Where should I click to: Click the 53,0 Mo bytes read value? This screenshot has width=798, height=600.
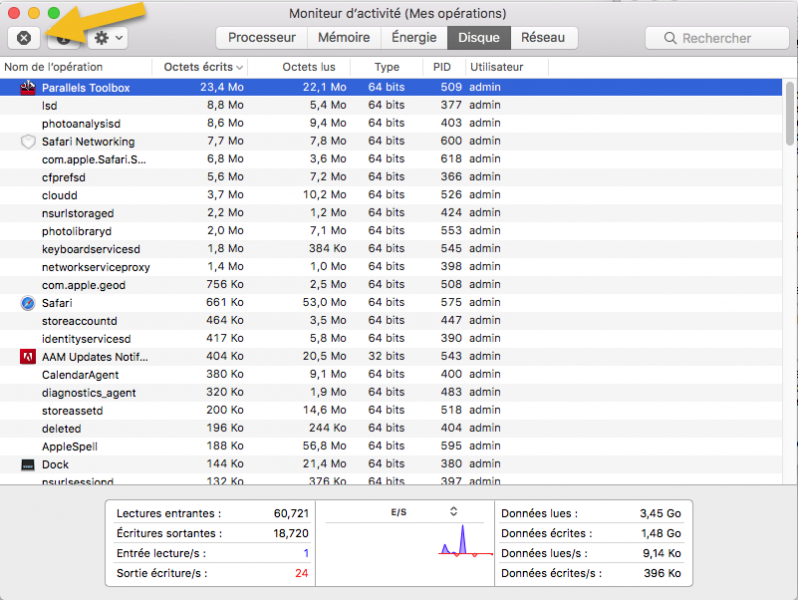[x=324, y=302]
